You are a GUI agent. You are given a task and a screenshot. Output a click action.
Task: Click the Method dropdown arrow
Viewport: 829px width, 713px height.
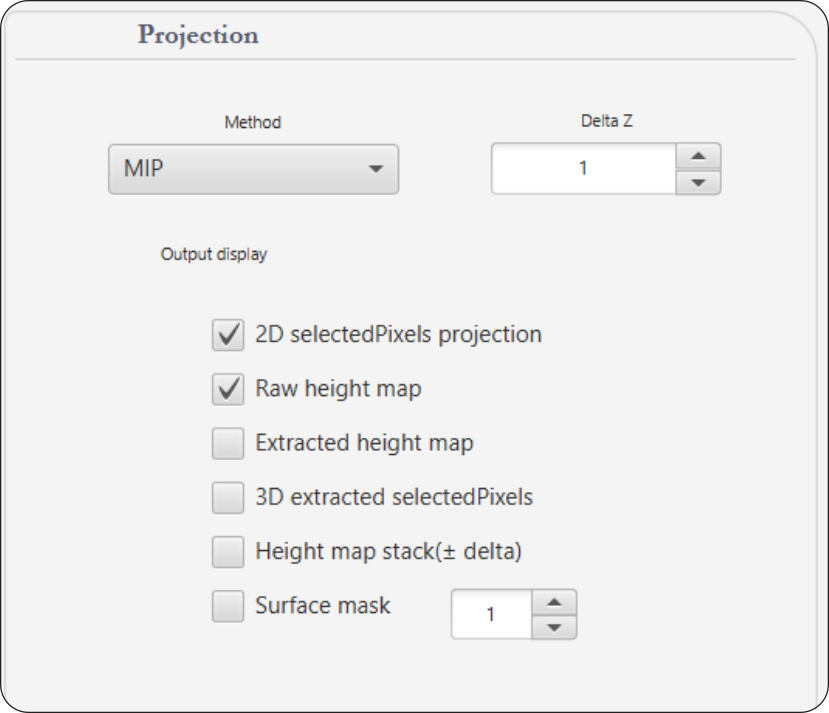(x=376, y=169)
